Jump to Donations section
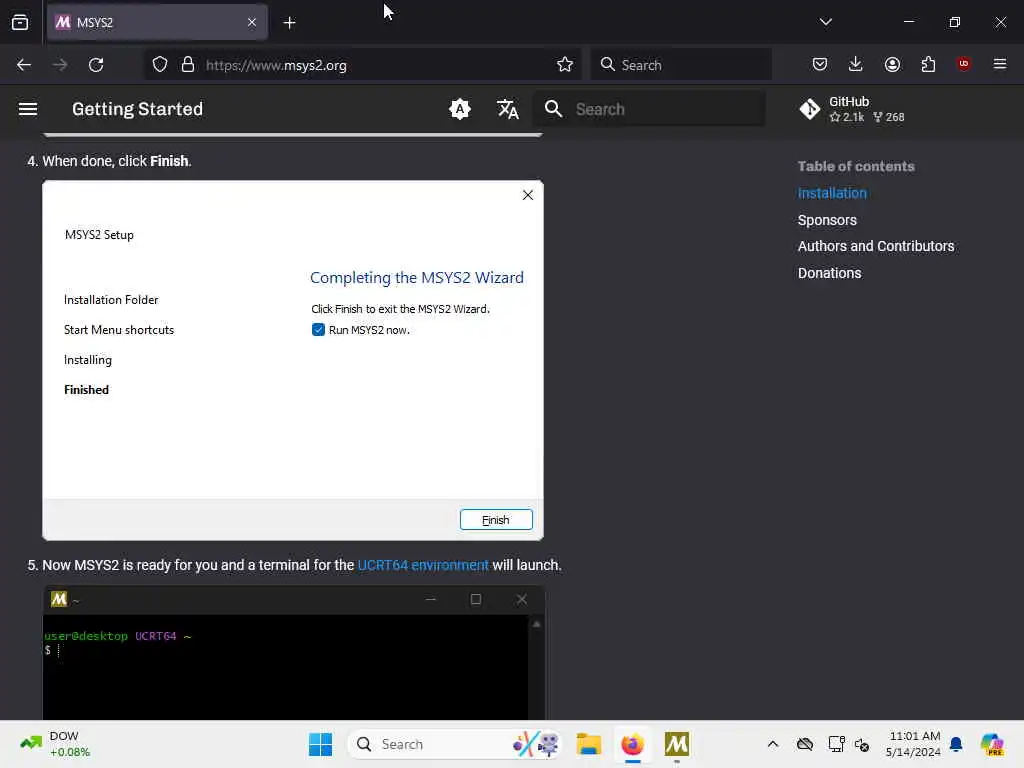This screenshot has width=1024, height=768. [829, 273]
